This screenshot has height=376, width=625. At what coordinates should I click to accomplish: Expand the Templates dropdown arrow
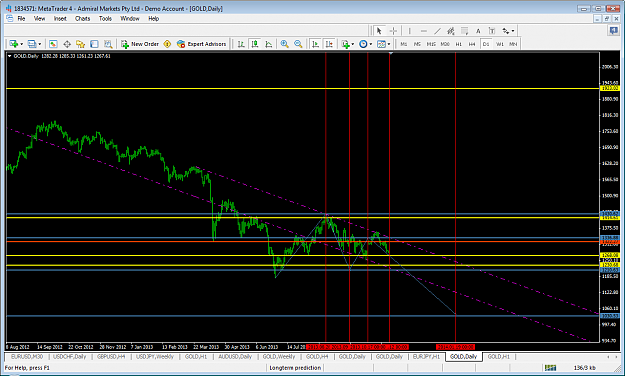[x=389, y=44]
